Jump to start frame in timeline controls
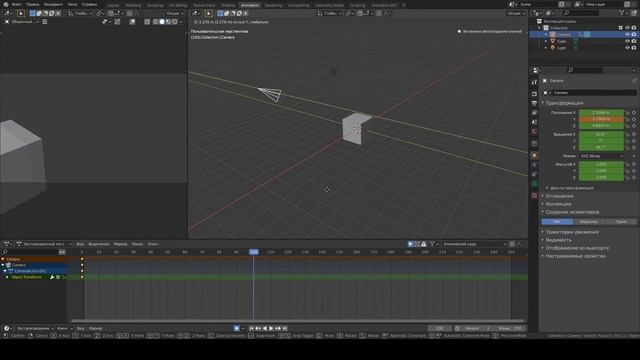This screenshot has width=640, height=360. click(x=251, y=328)
